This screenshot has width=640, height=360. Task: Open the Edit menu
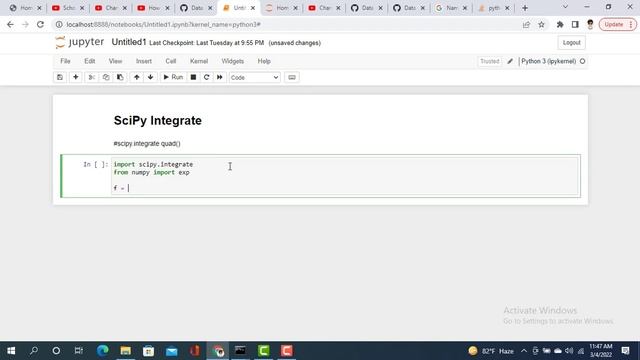pos(90,61)
